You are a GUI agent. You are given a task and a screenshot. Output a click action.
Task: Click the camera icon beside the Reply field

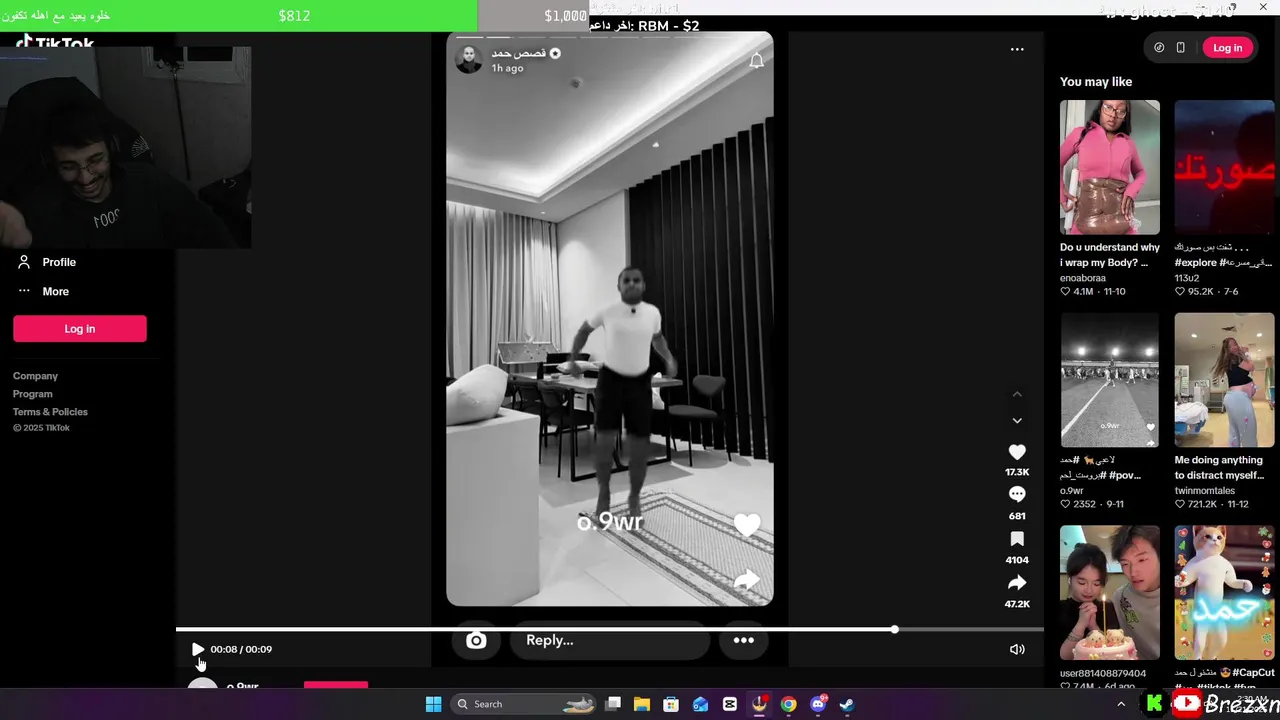click(476, 641)
